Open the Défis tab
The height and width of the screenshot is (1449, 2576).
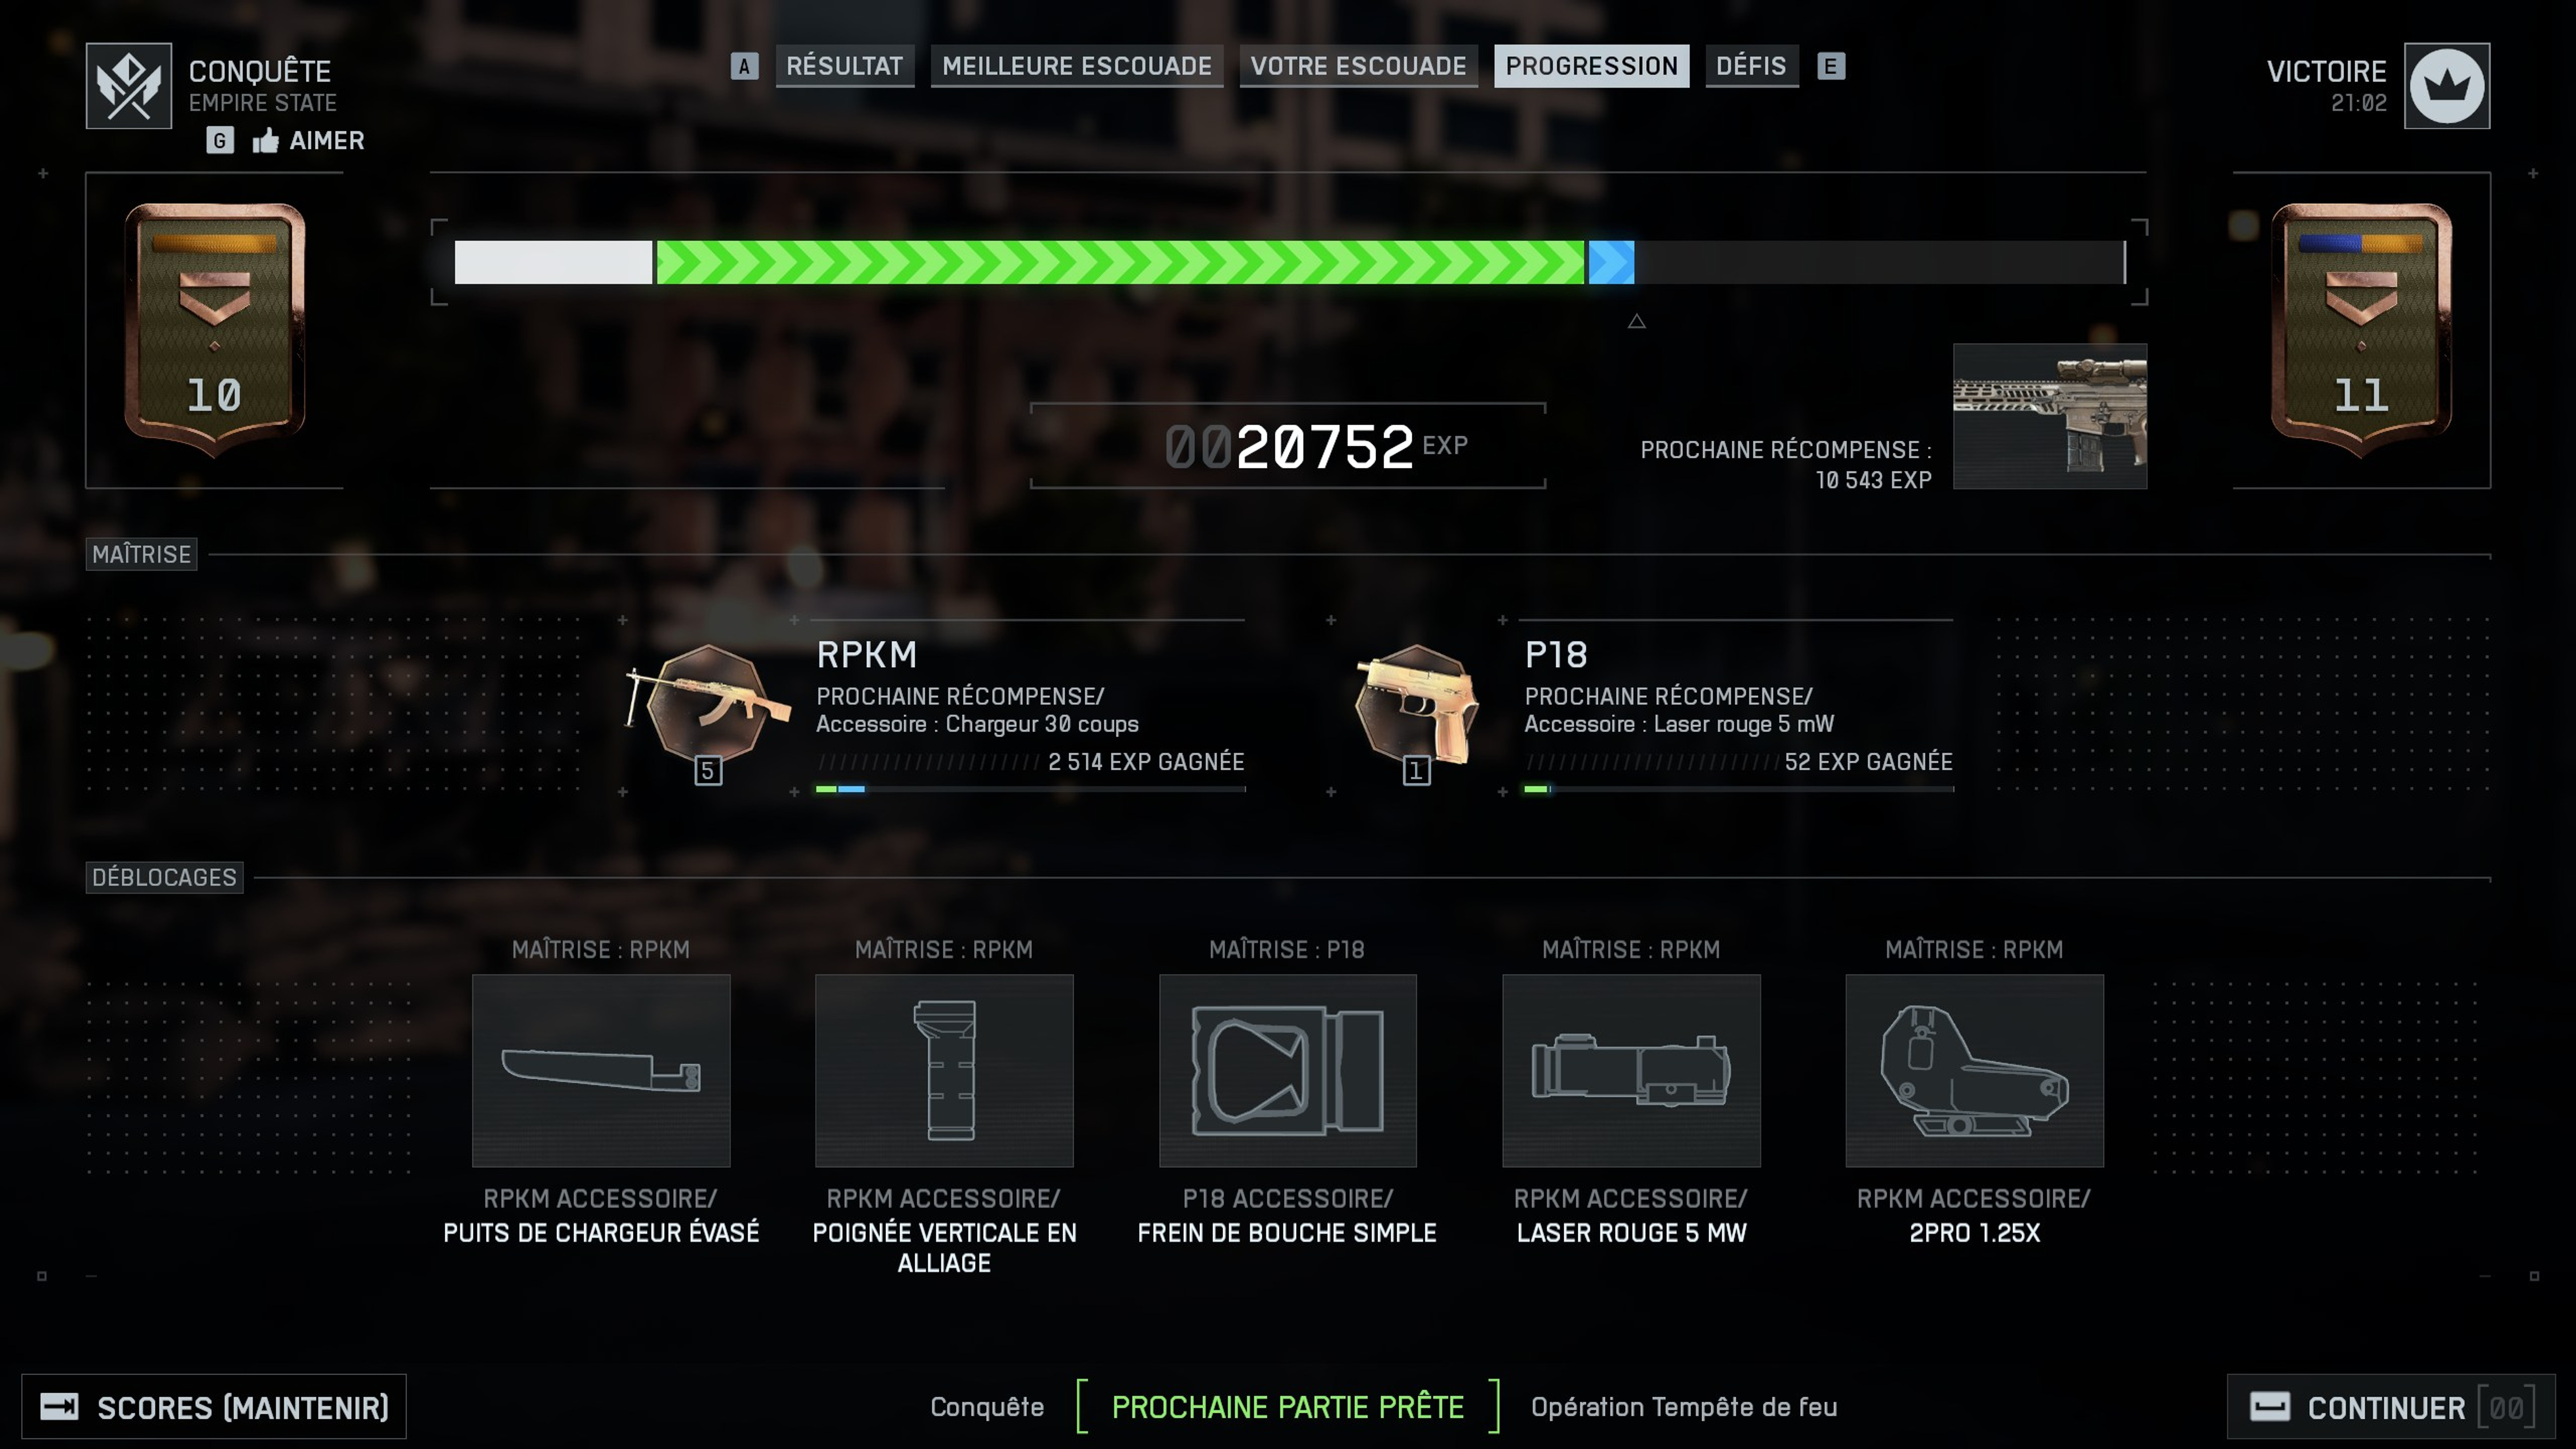point(1751,66)
